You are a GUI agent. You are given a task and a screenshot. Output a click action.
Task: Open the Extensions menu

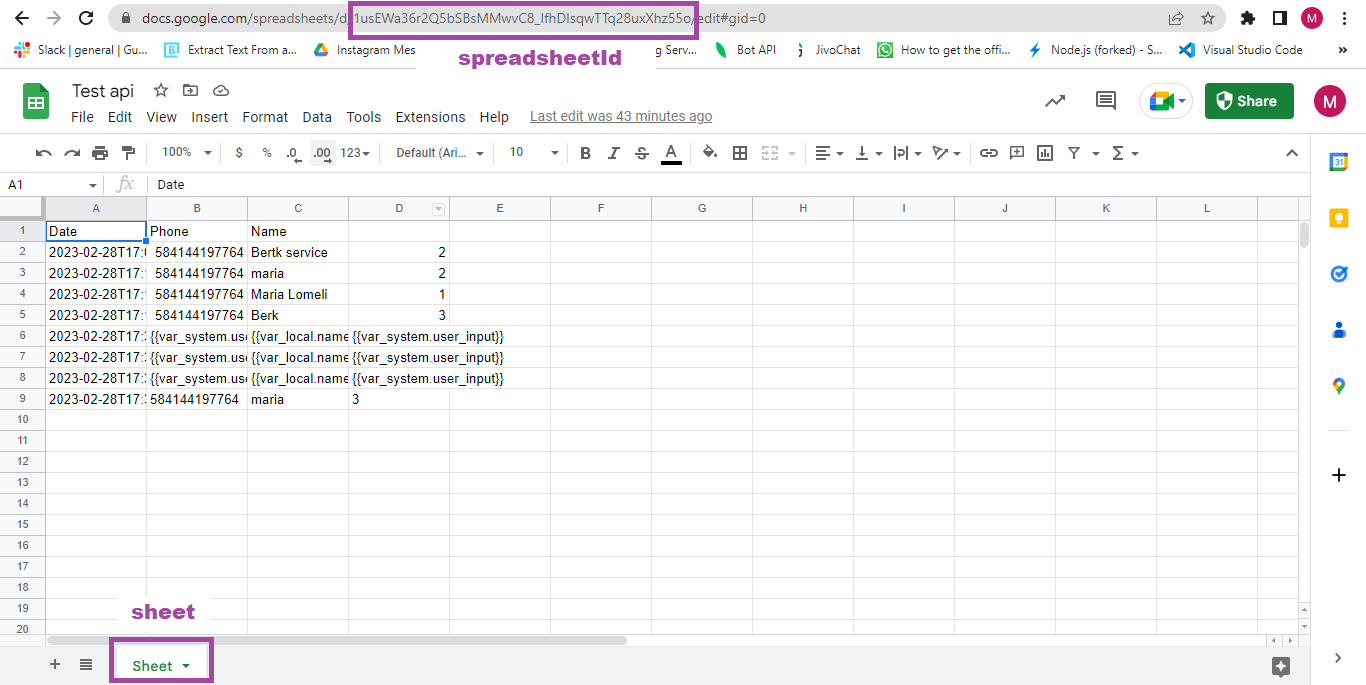coord(430,116)
